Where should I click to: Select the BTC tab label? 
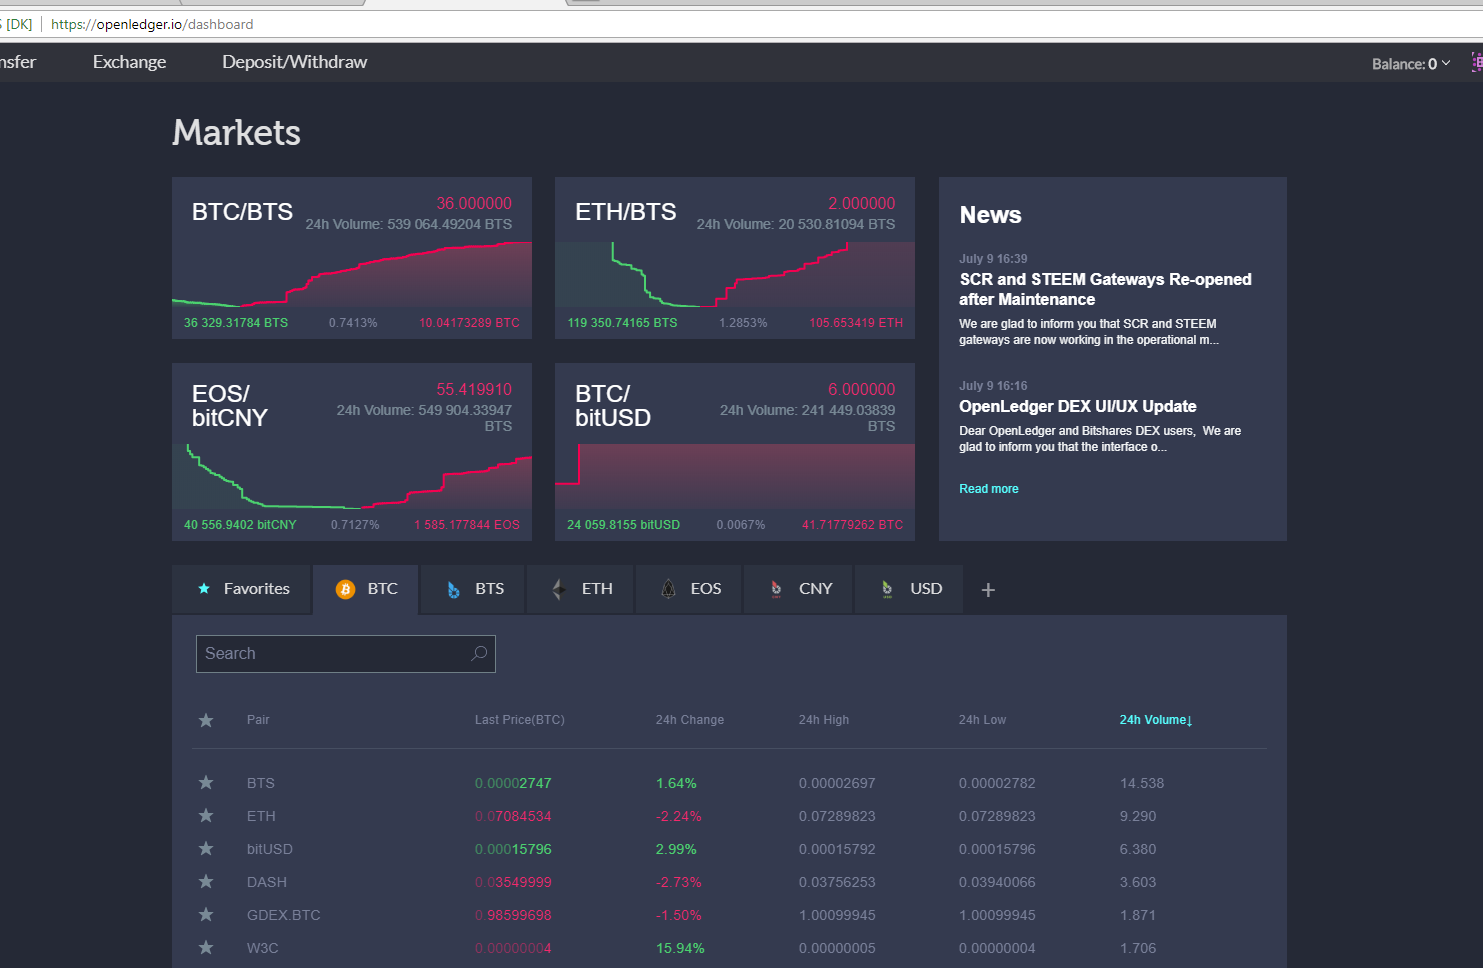pos(383,589)
